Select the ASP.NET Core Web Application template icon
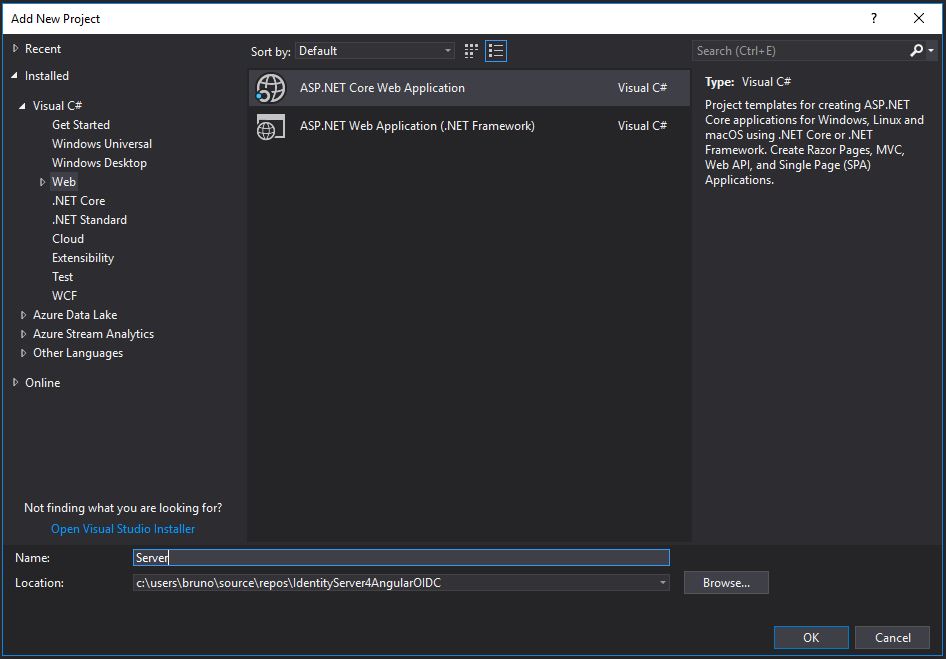 [270, 87]
